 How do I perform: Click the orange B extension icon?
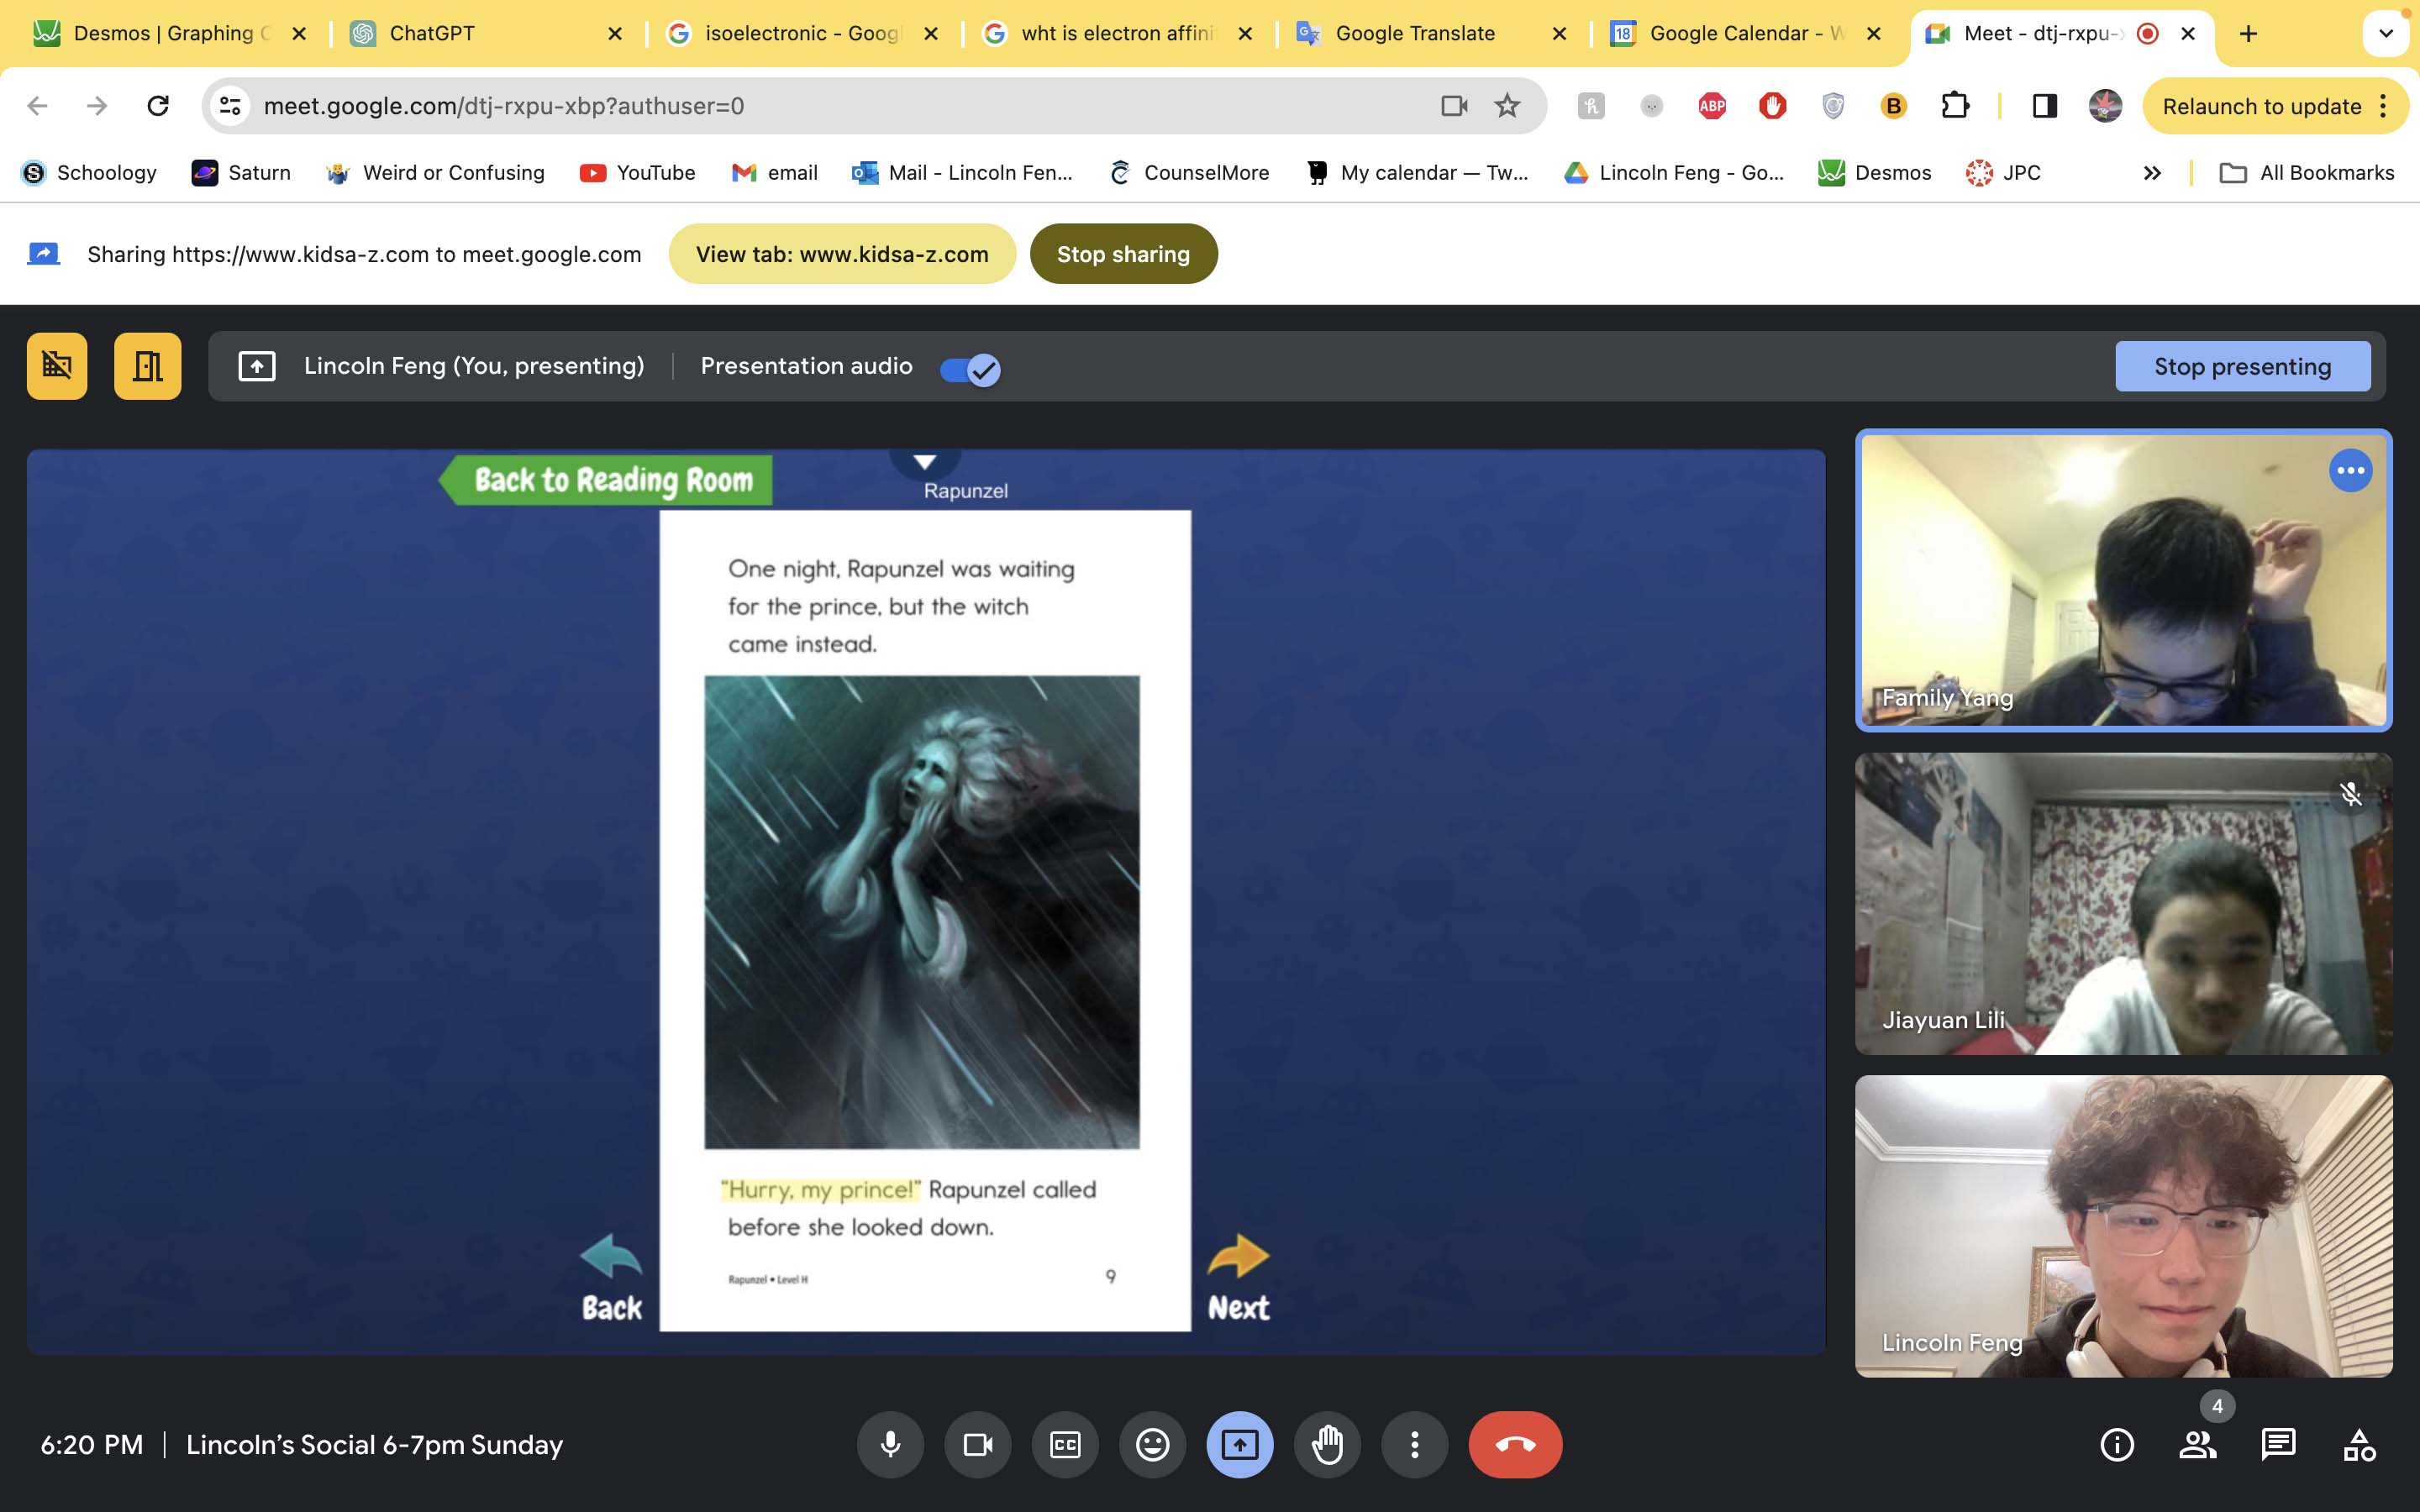click(x=1893, y=105)
